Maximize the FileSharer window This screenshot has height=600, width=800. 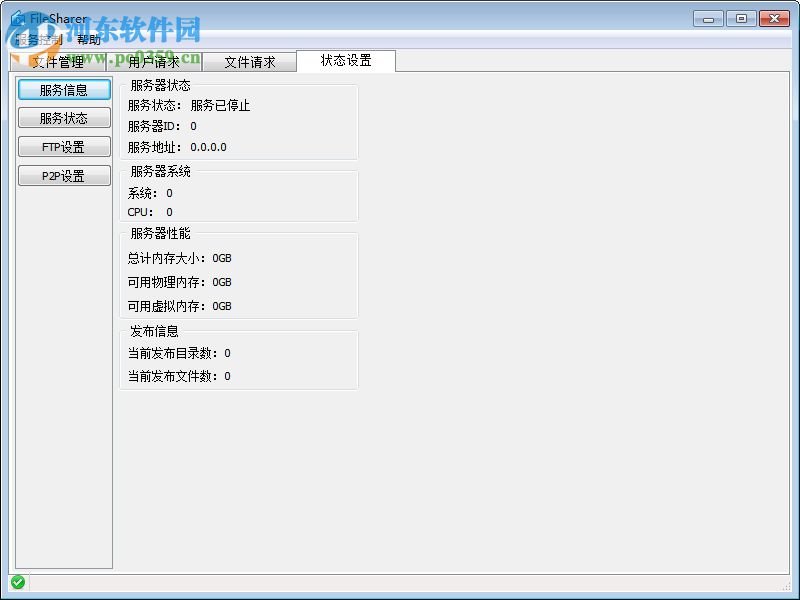point(741,17)
